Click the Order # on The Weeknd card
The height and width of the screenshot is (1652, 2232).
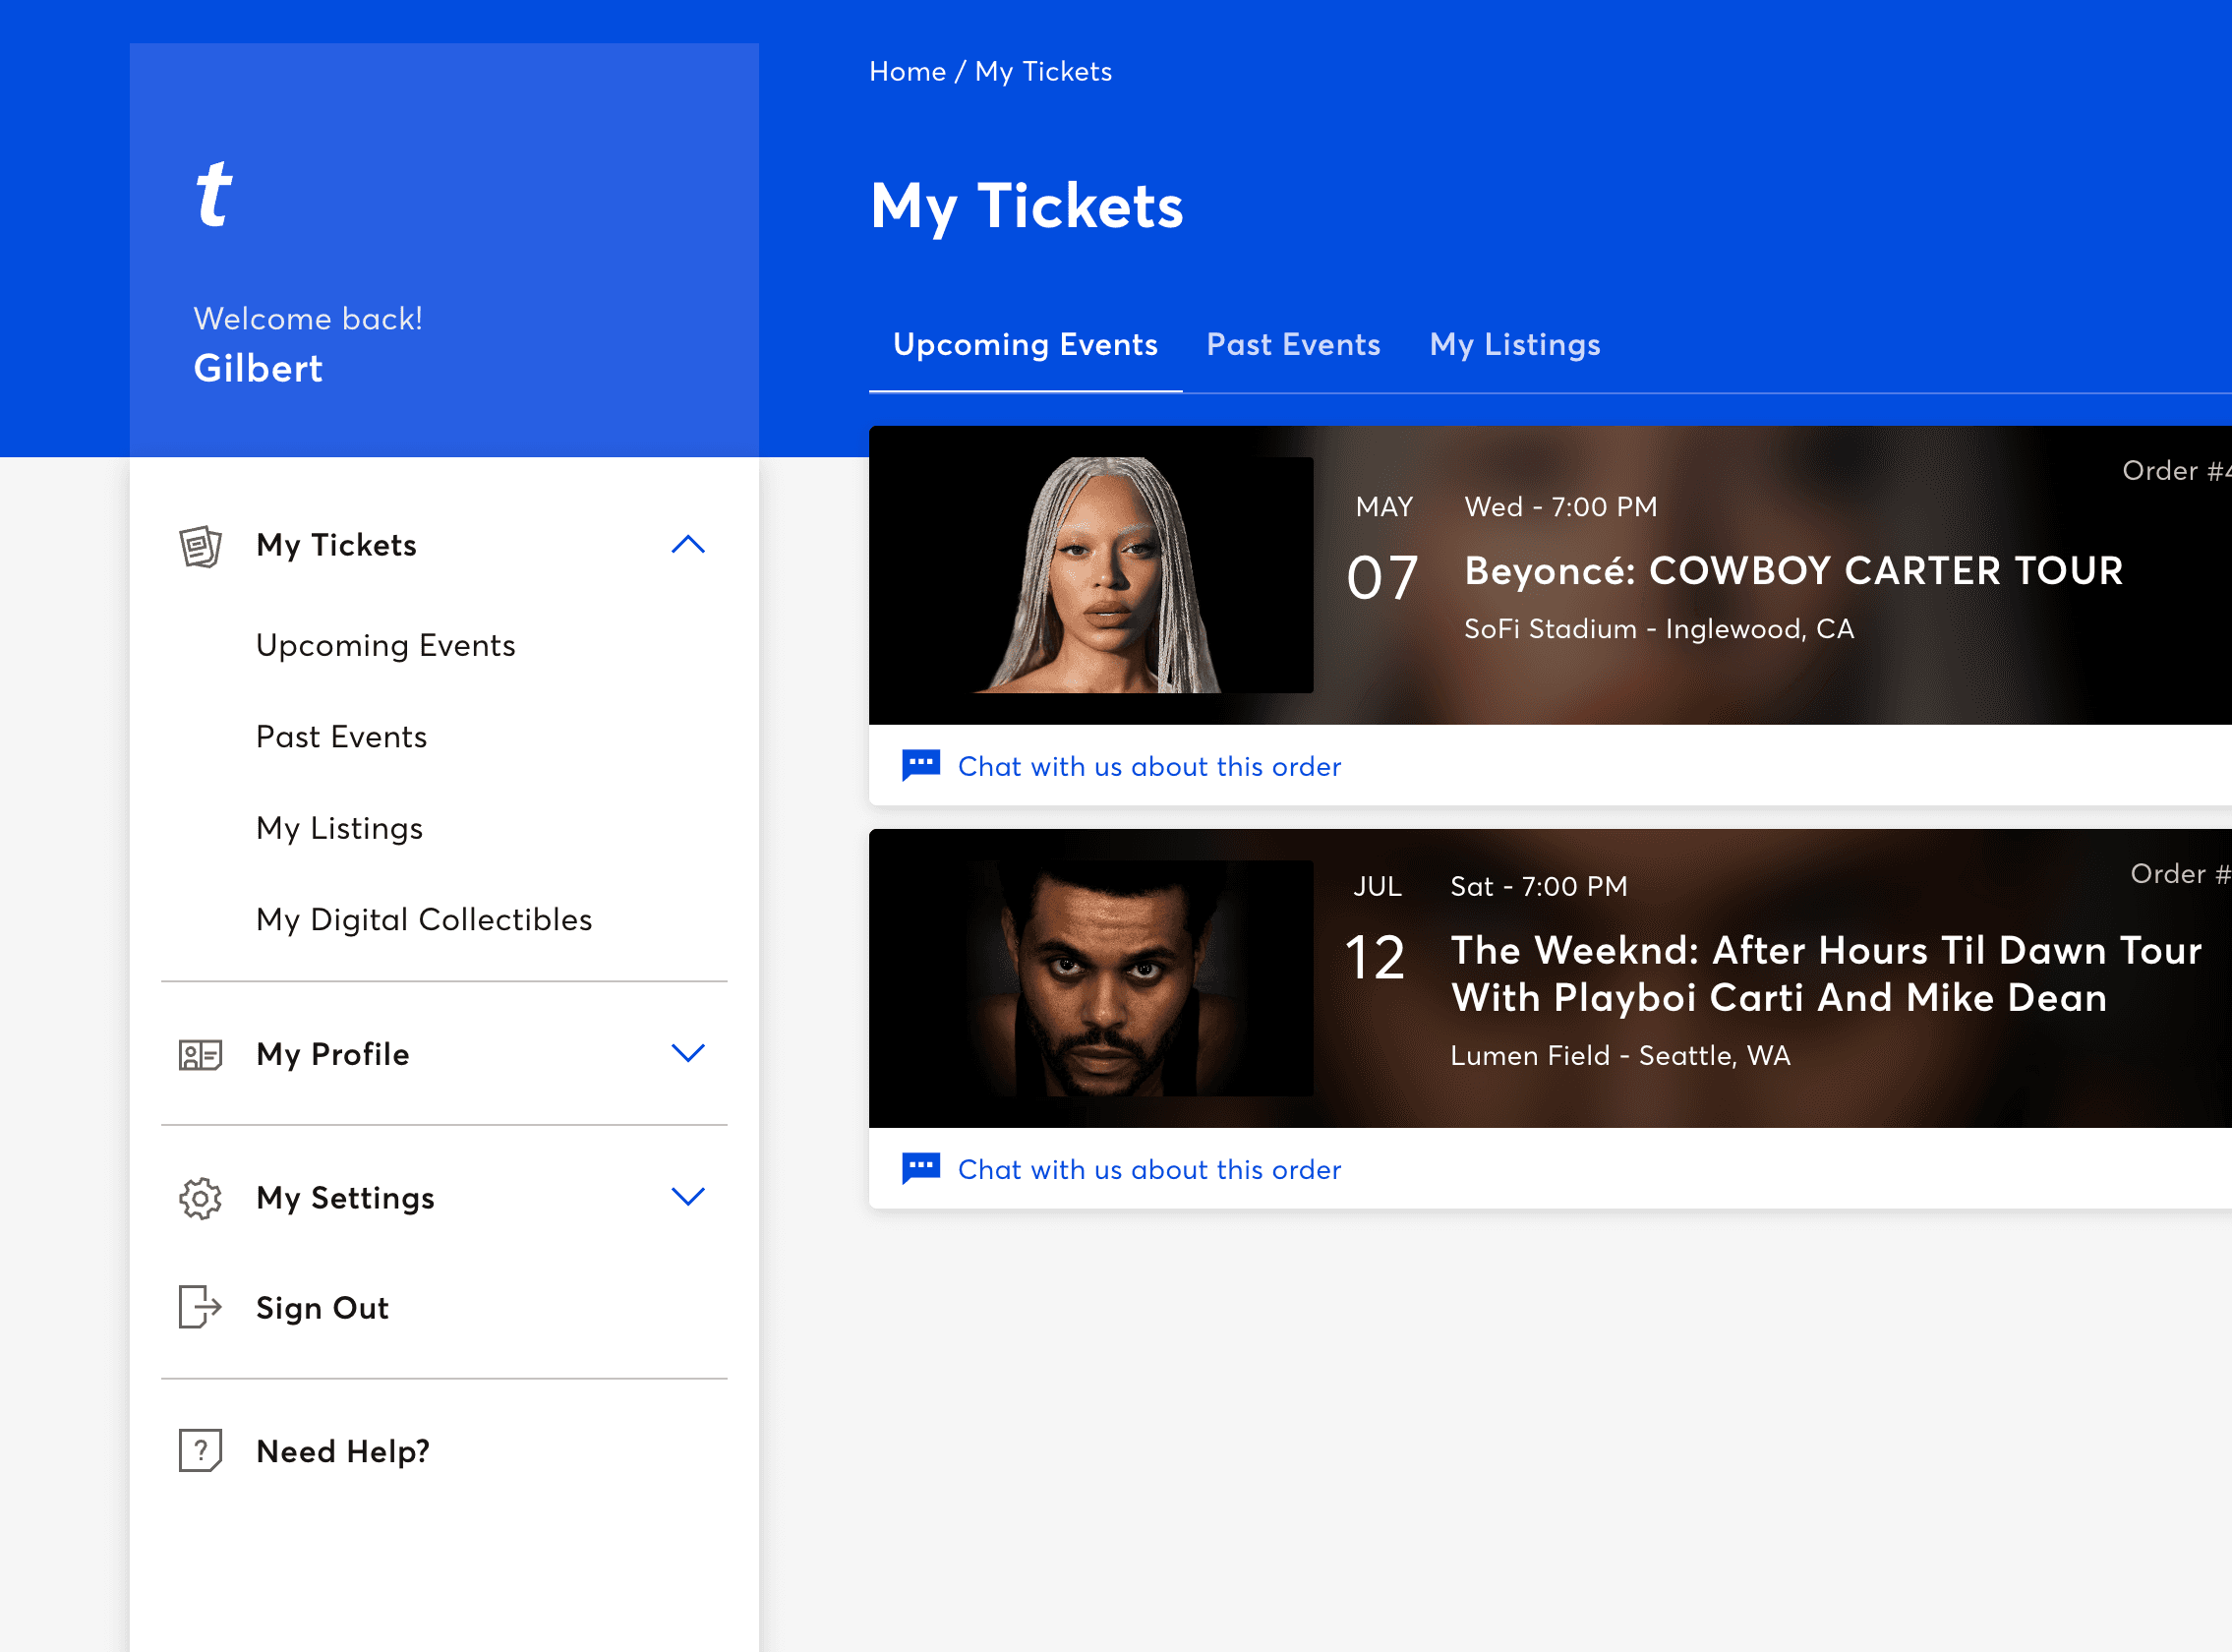[2181, 873]
